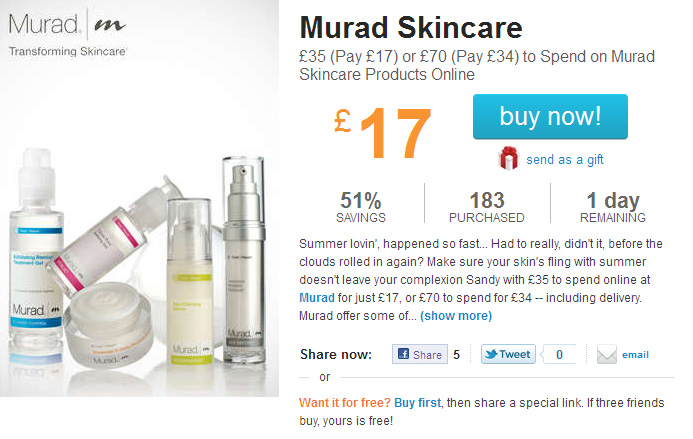Open the send as a gift link
The height and width of the screenshot is (439, 693).
tap(564, 160)
